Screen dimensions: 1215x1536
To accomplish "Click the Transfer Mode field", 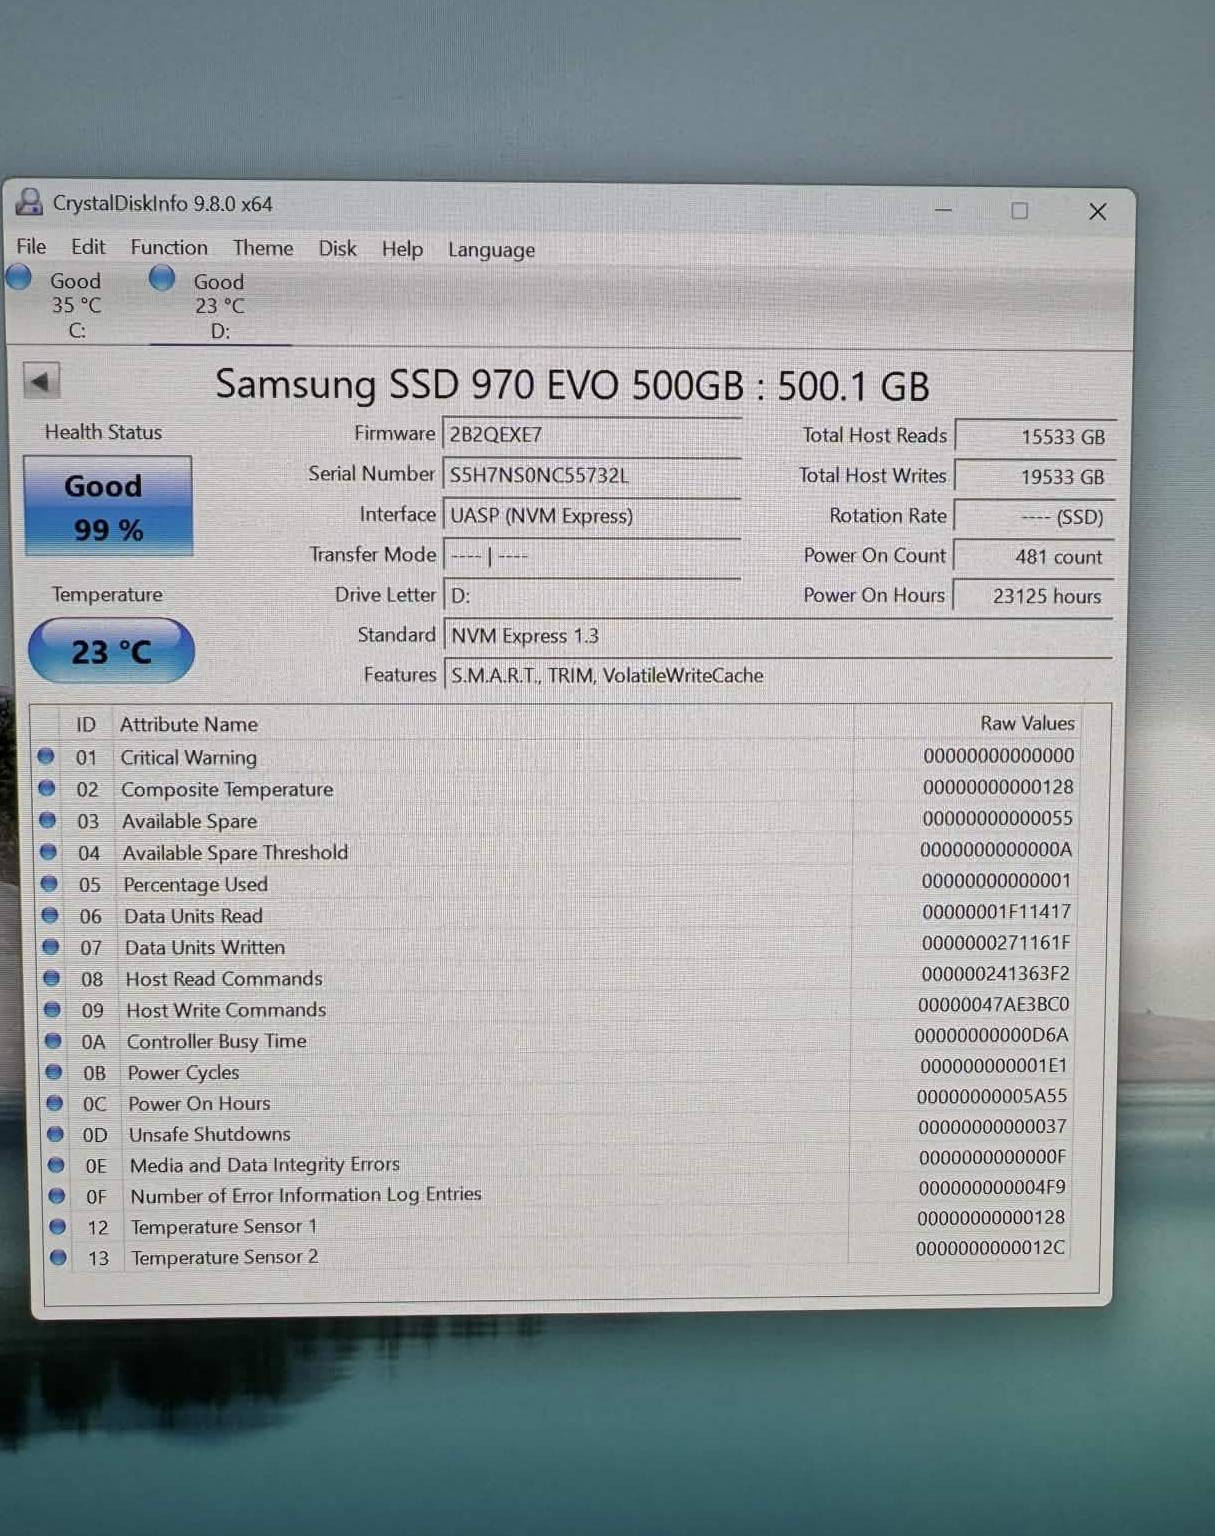I will (x=592, y=555).
